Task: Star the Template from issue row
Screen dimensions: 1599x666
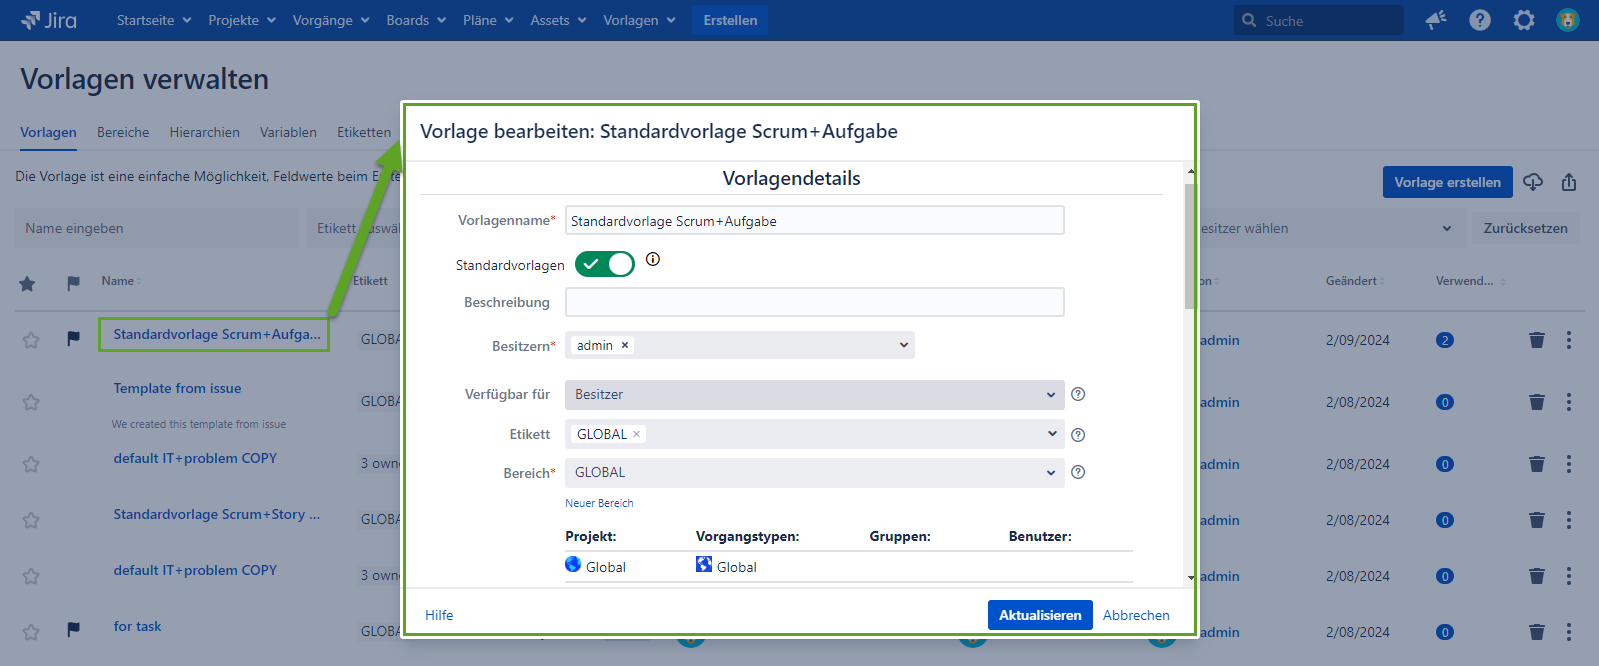Action: [31, 402]
